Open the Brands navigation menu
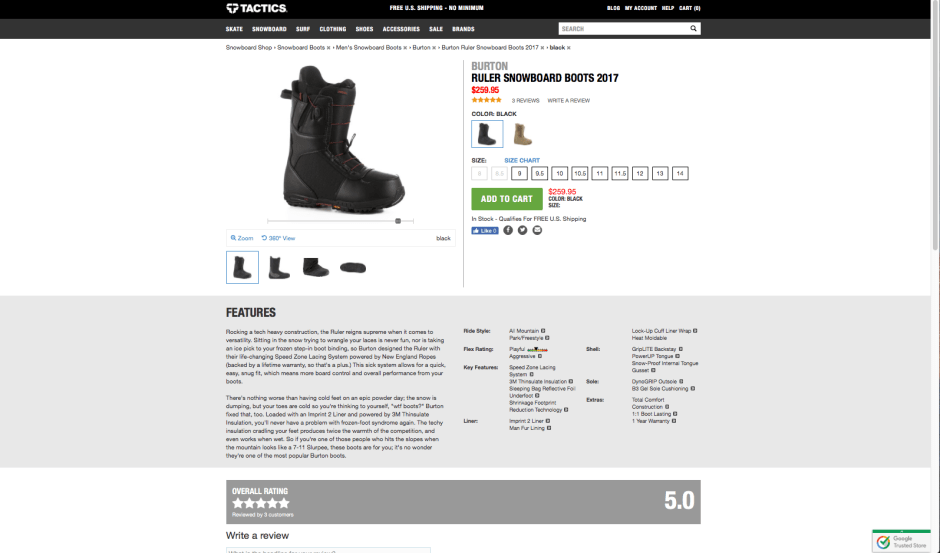Image resolution: width=940 pixels, height=553 pixels. tap(463, 29)
